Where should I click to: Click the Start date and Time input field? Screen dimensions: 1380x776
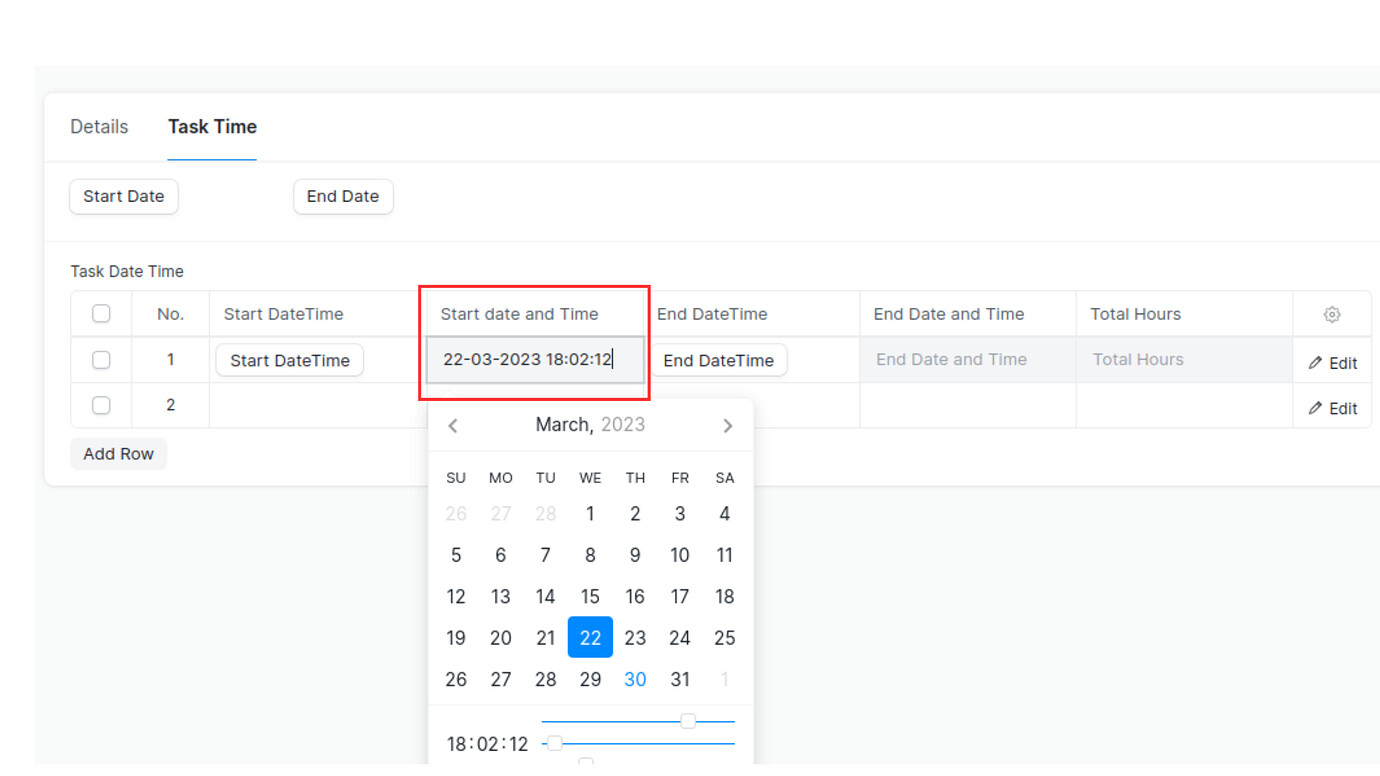pyautogui.click(x=536, y=359)
